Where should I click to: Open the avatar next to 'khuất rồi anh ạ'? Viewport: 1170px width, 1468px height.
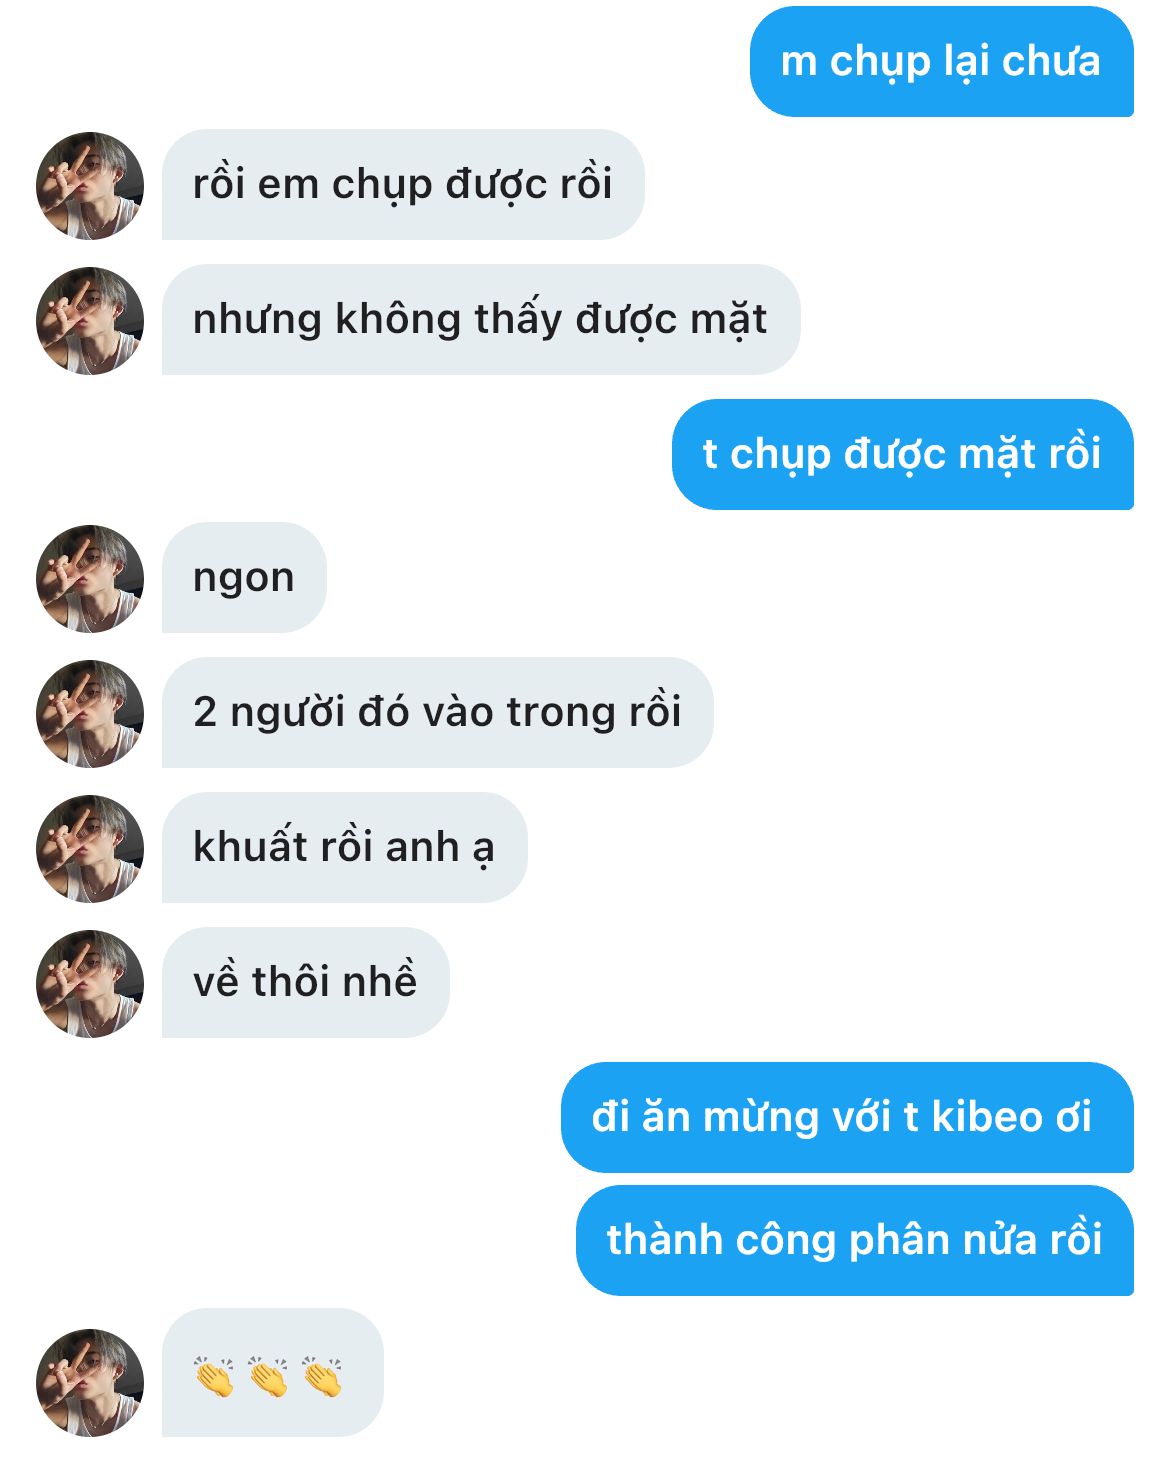point(90,848)
